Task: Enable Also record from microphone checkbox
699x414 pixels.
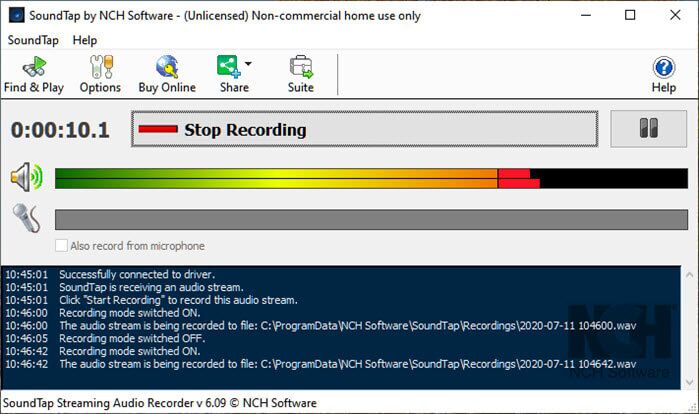Action: [x=61, y=246]
